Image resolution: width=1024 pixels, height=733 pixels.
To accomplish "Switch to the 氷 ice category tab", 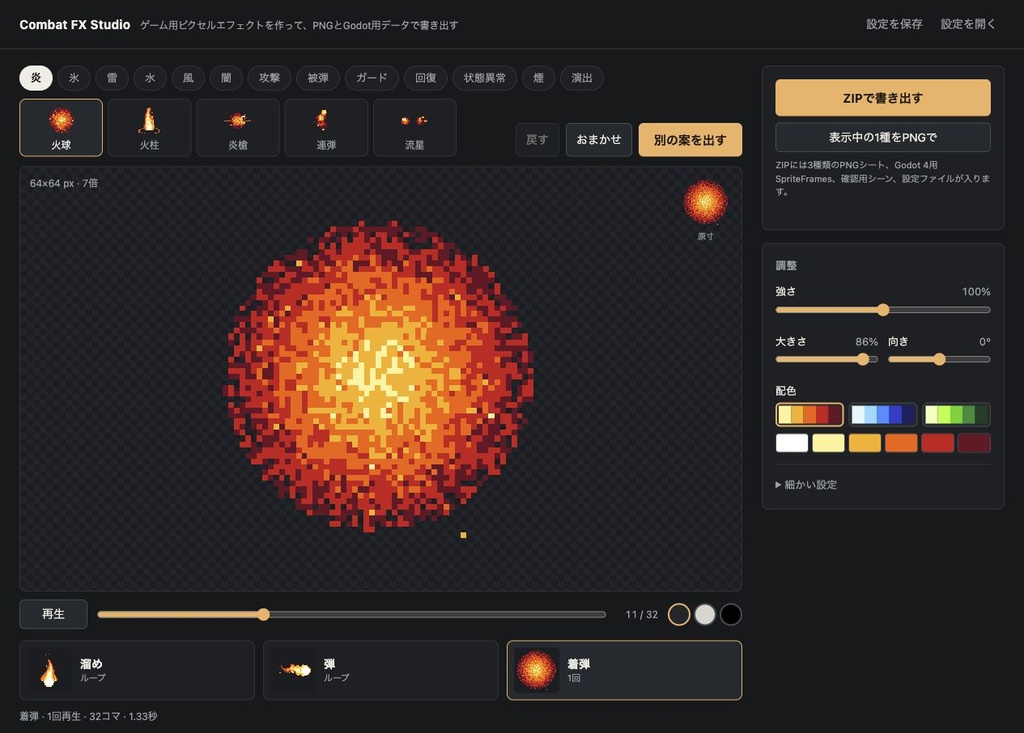I will (74, 78).
